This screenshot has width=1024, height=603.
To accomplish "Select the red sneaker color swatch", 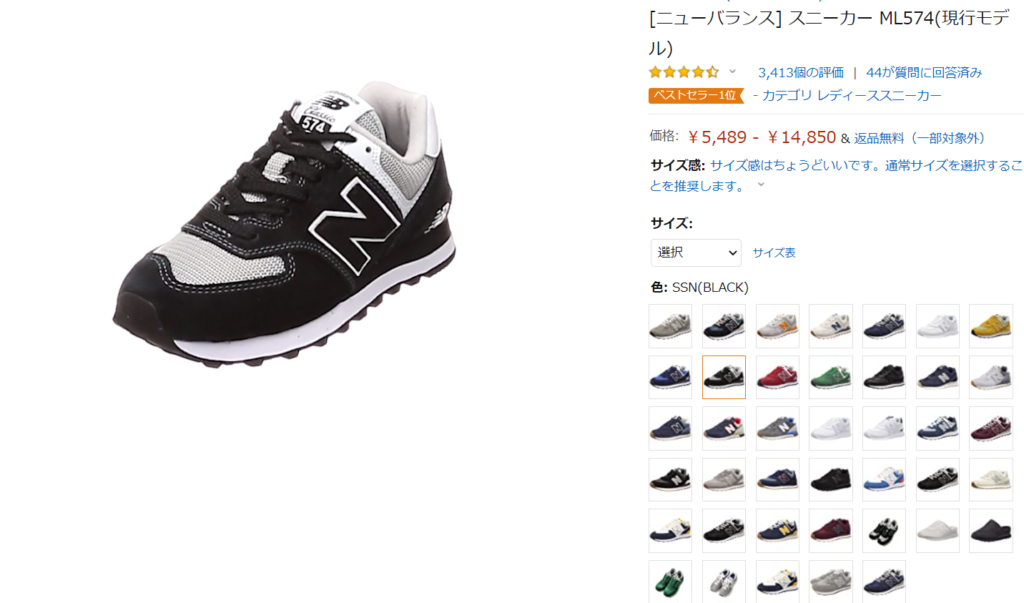I will (777, 377).
